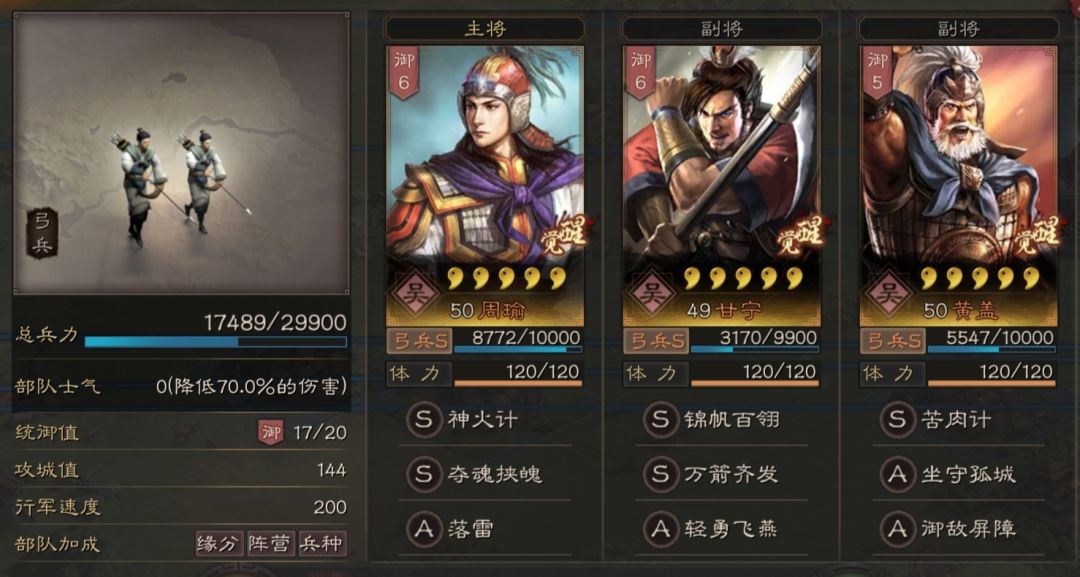Click the 主将 slot header tab
The image size is (1080, 577).
point(485,29)
